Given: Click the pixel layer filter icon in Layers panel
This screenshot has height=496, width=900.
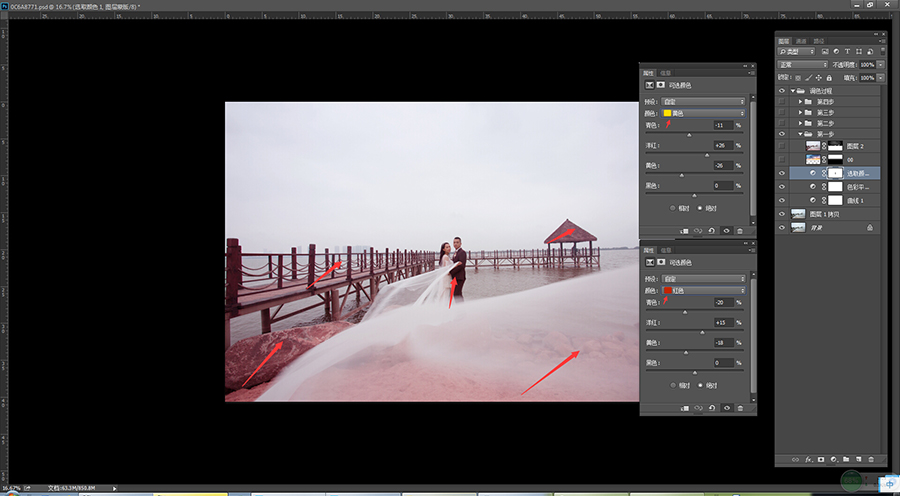Looking at the screenshot, I should [825, 52].
